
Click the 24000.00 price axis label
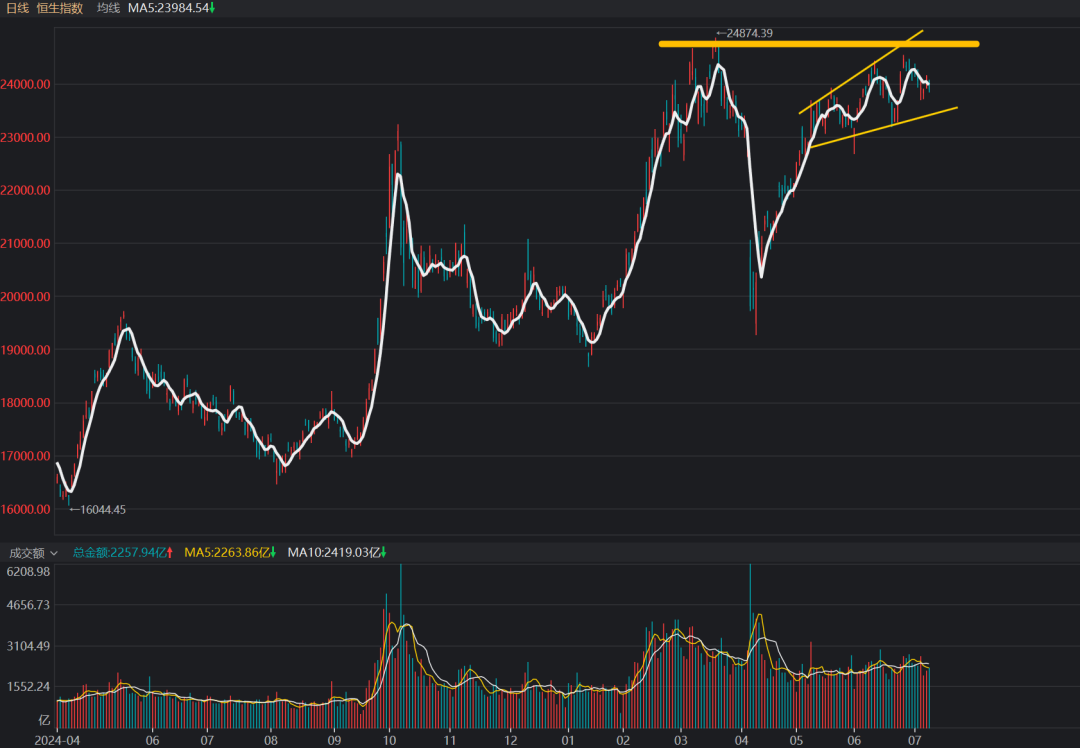point(27,84)
